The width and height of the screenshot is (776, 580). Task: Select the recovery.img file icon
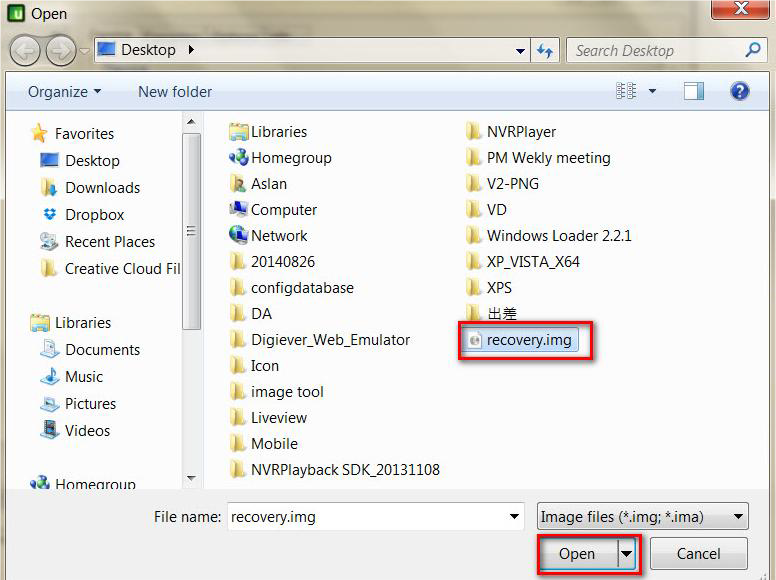coord(475,340)
